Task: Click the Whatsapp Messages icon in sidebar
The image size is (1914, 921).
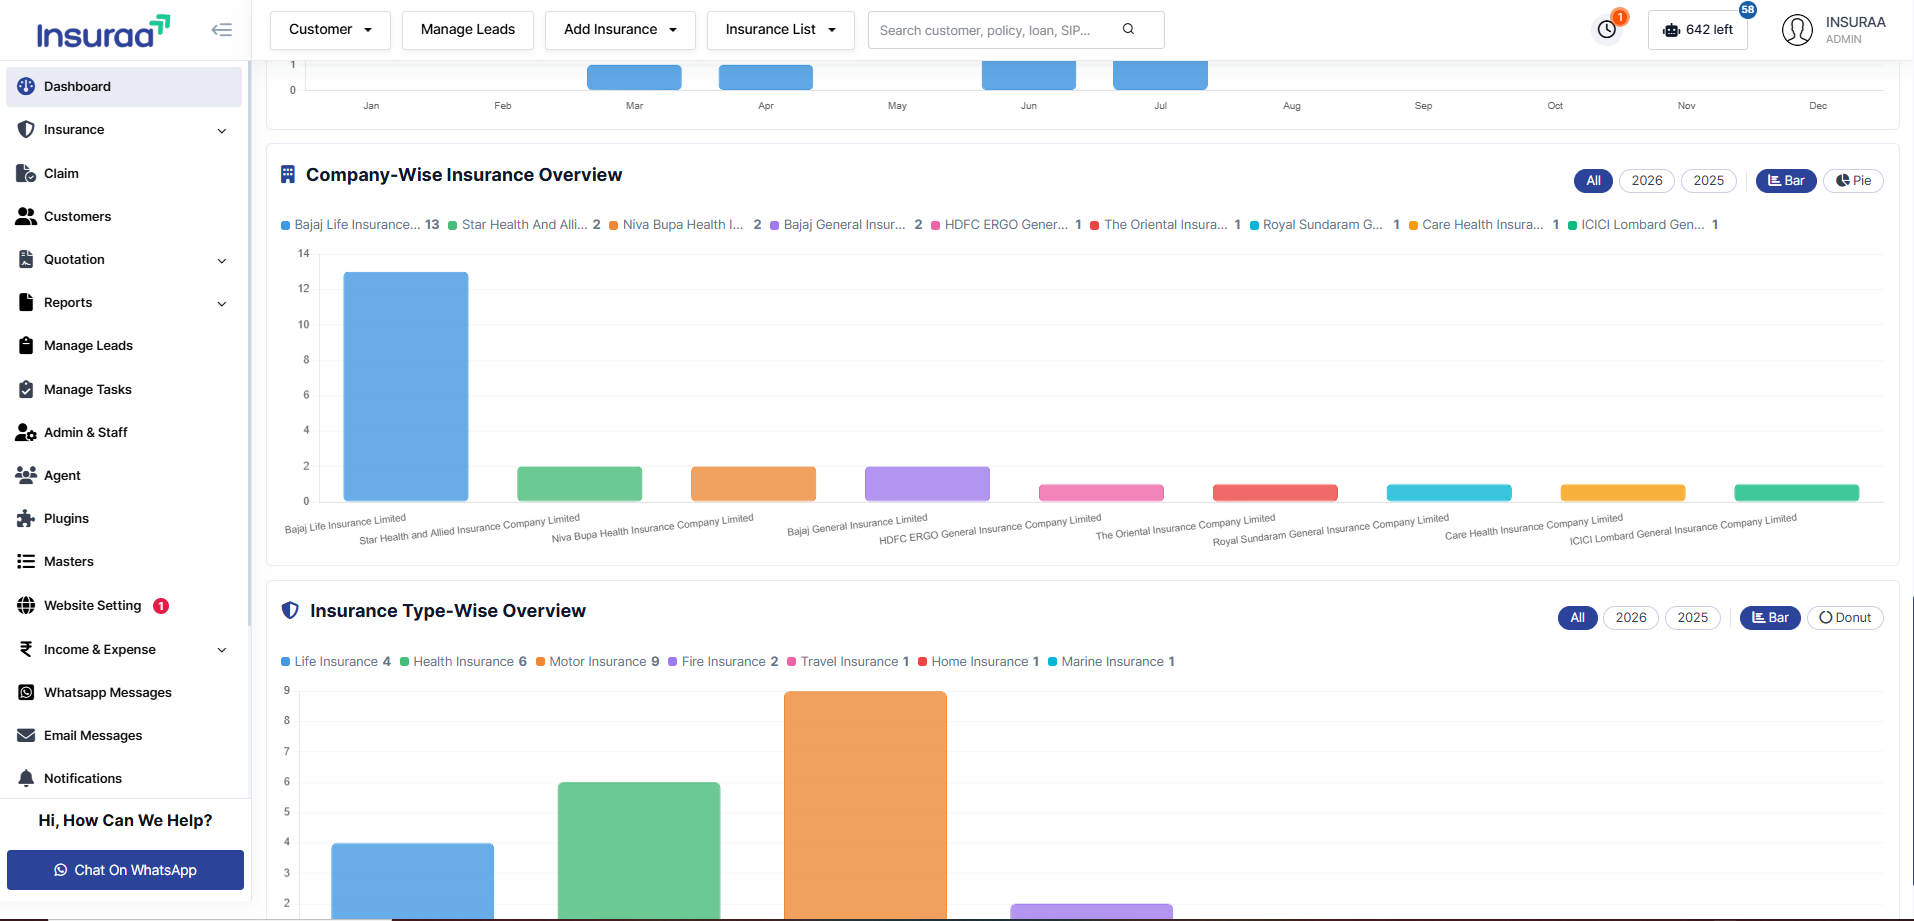Action: click(26, 692)
